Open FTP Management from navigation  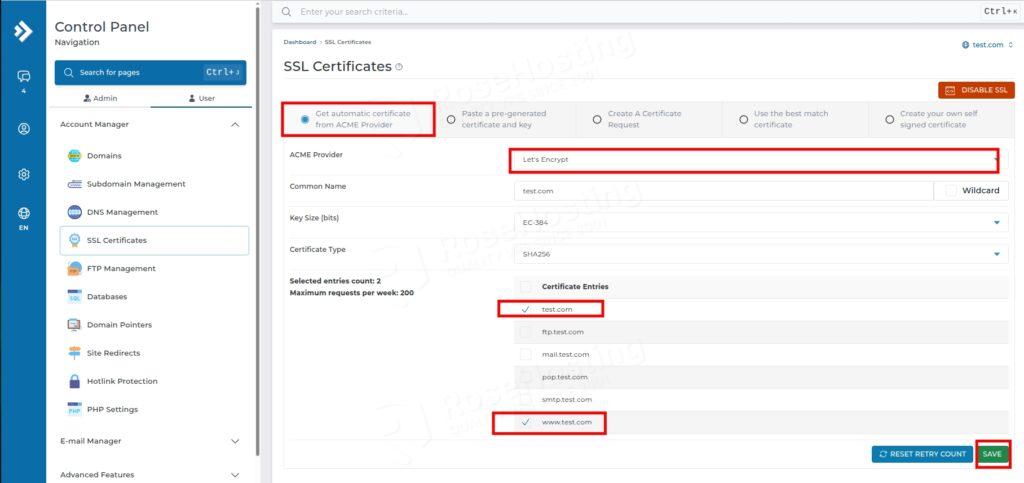[121, 268]
